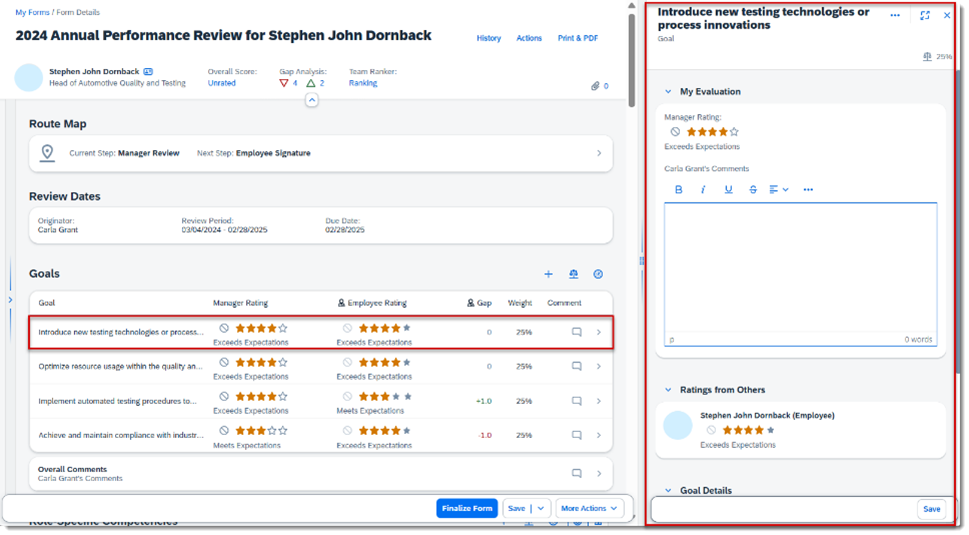This screenshot has width=969, height=535.
Task: Click the Finalize Form button
Action: (467, 508)
